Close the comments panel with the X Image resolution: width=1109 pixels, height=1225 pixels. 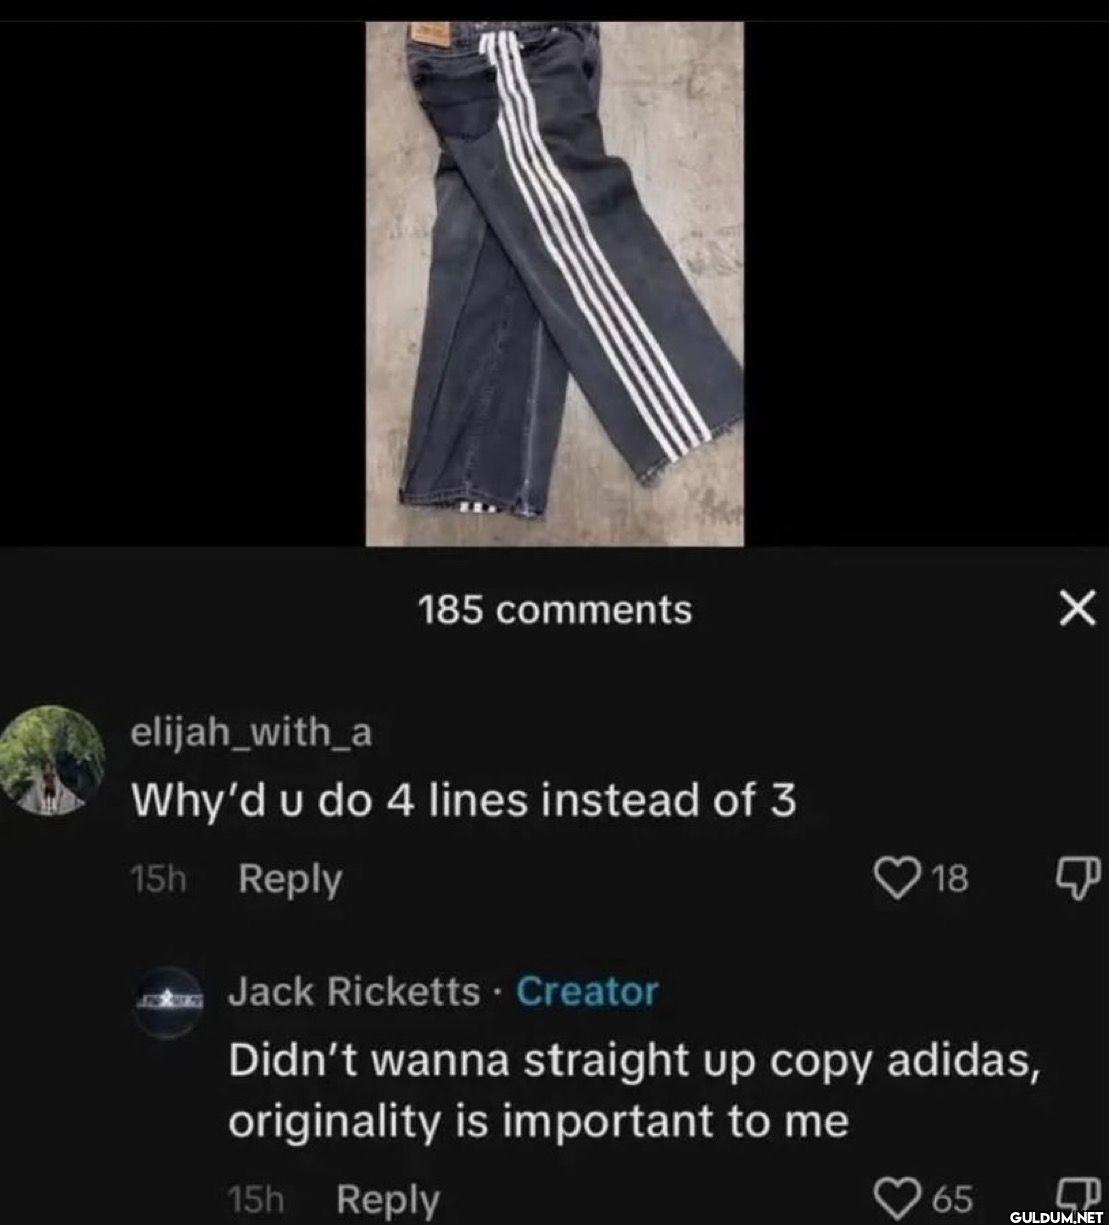point(1077,607)
